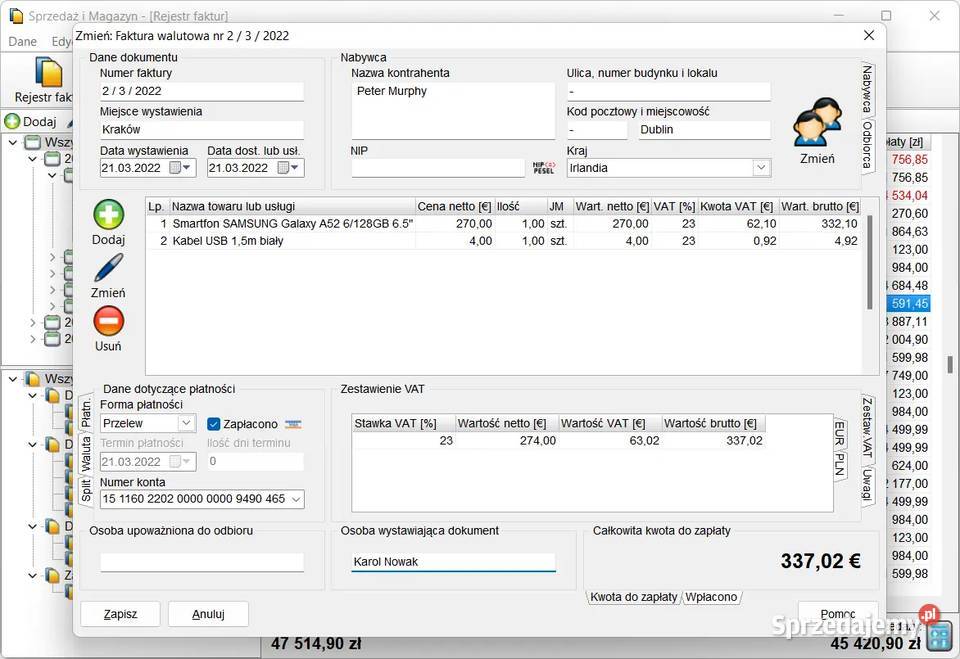
Task: Click the Rejestr faktur toolbar icon
Action: tap(48, 73)
